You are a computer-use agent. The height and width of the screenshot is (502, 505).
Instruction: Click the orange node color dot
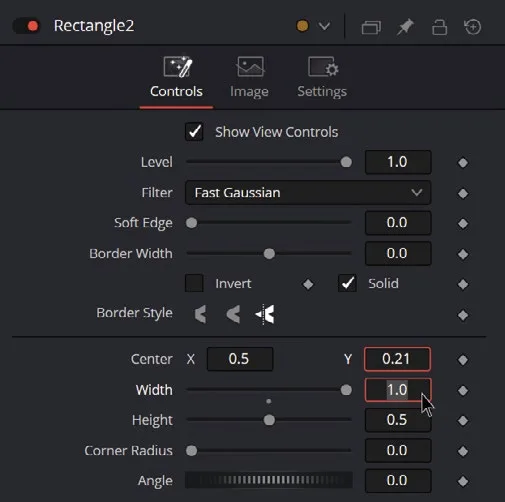pyautogui.click(x=303, y=26)
